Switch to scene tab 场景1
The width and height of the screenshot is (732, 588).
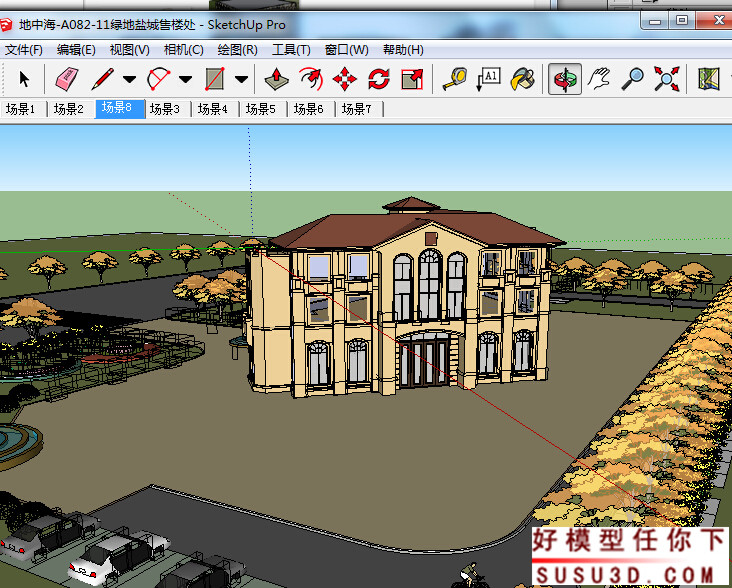point(21,109)
